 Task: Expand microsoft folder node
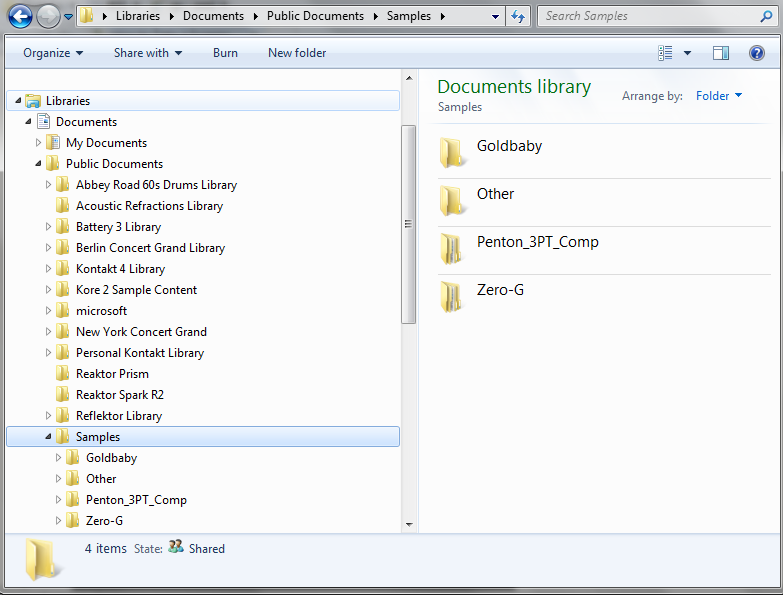[48, 310]
